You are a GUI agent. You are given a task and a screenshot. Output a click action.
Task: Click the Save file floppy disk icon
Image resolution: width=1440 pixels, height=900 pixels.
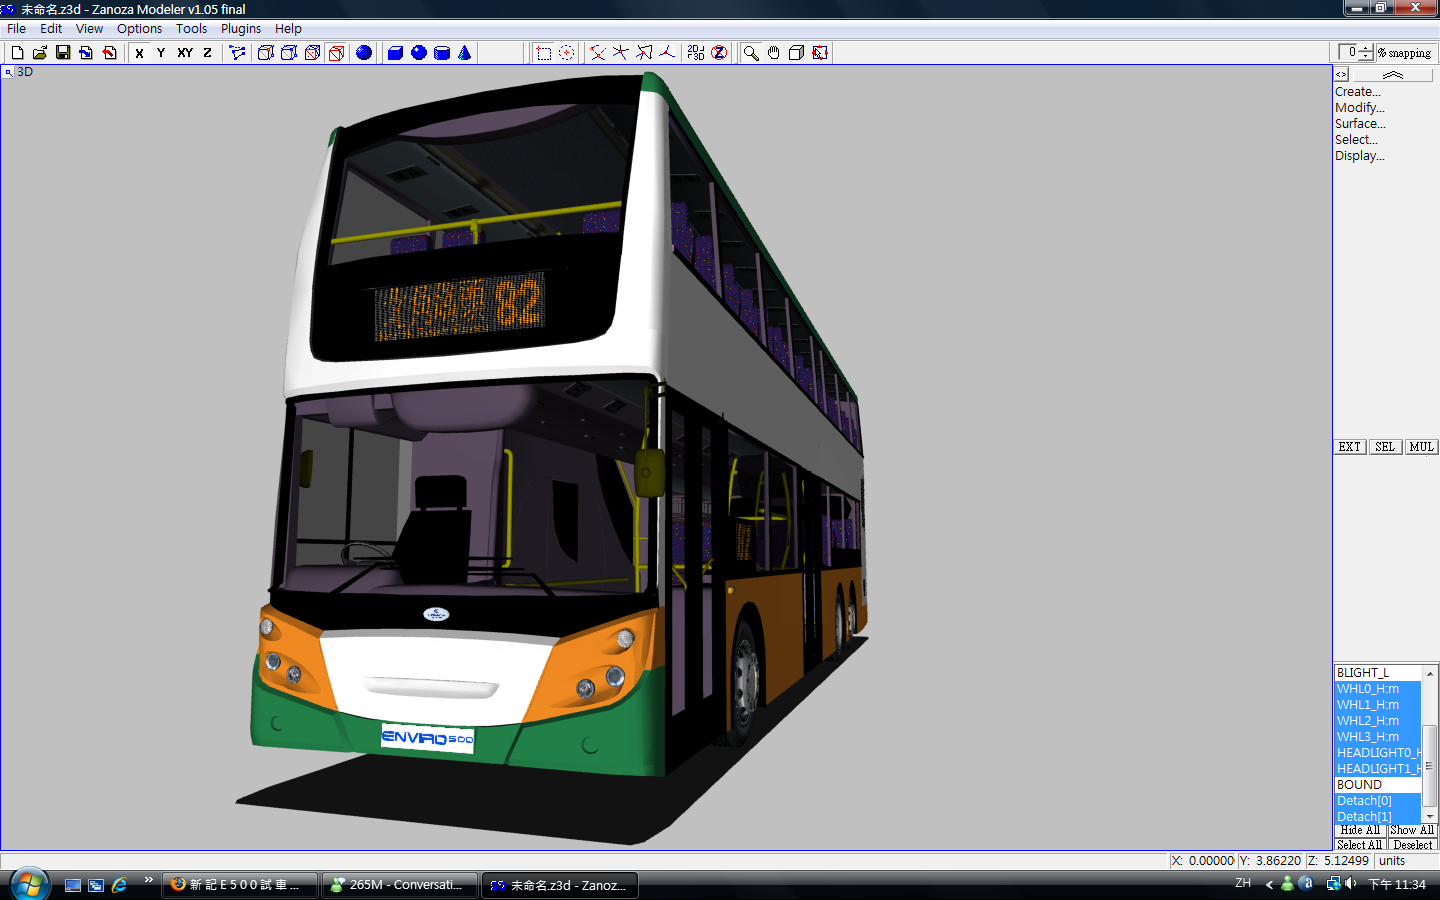tap(63, 53)
